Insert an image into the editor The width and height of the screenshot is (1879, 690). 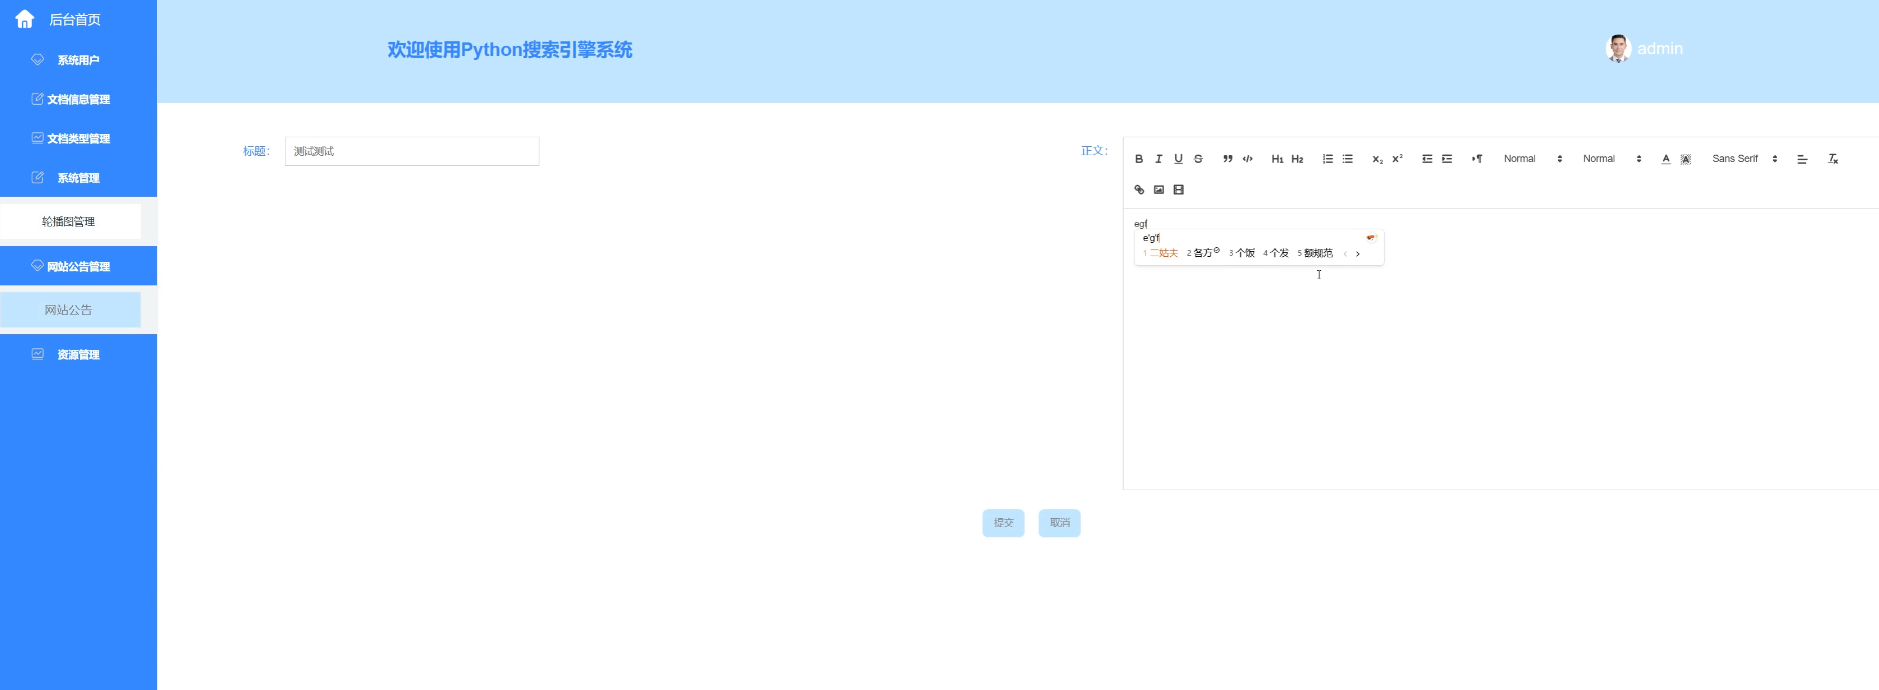pos(1159,190)
